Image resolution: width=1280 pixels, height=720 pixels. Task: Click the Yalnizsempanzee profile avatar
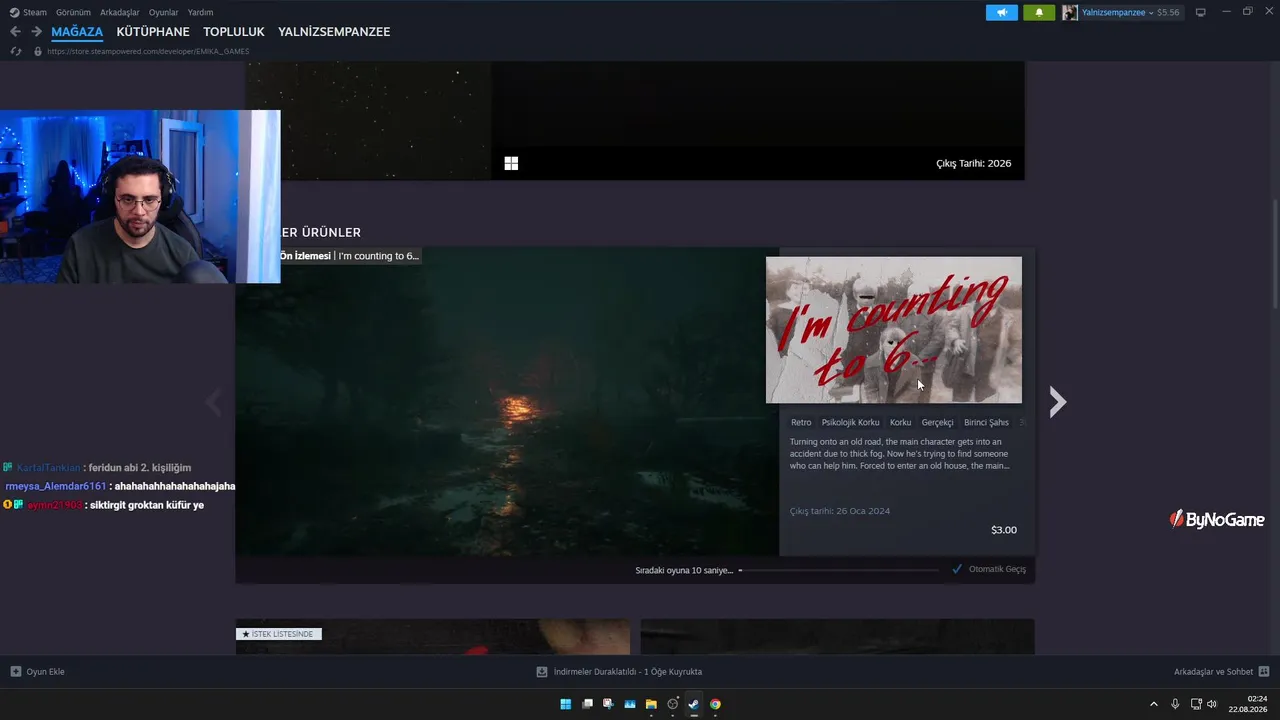[x=1070, y=13]
